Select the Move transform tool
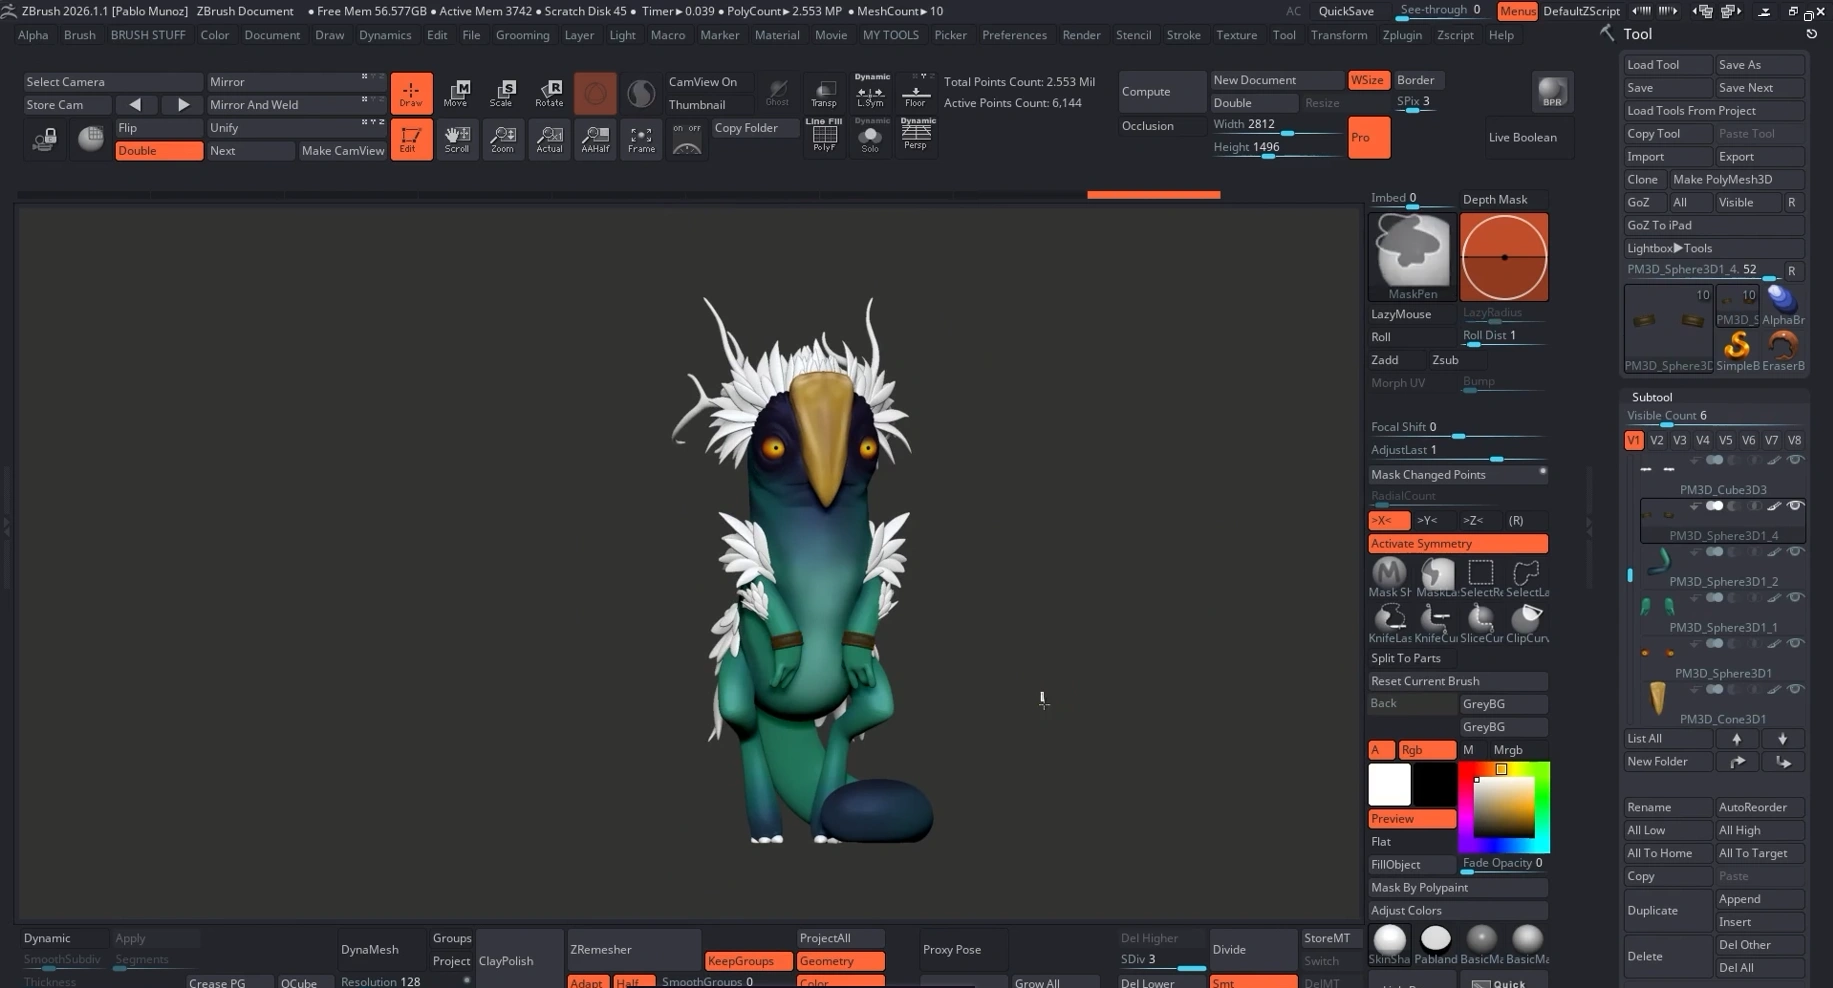This screenshot has width=1833, height=988. point(456,93)
